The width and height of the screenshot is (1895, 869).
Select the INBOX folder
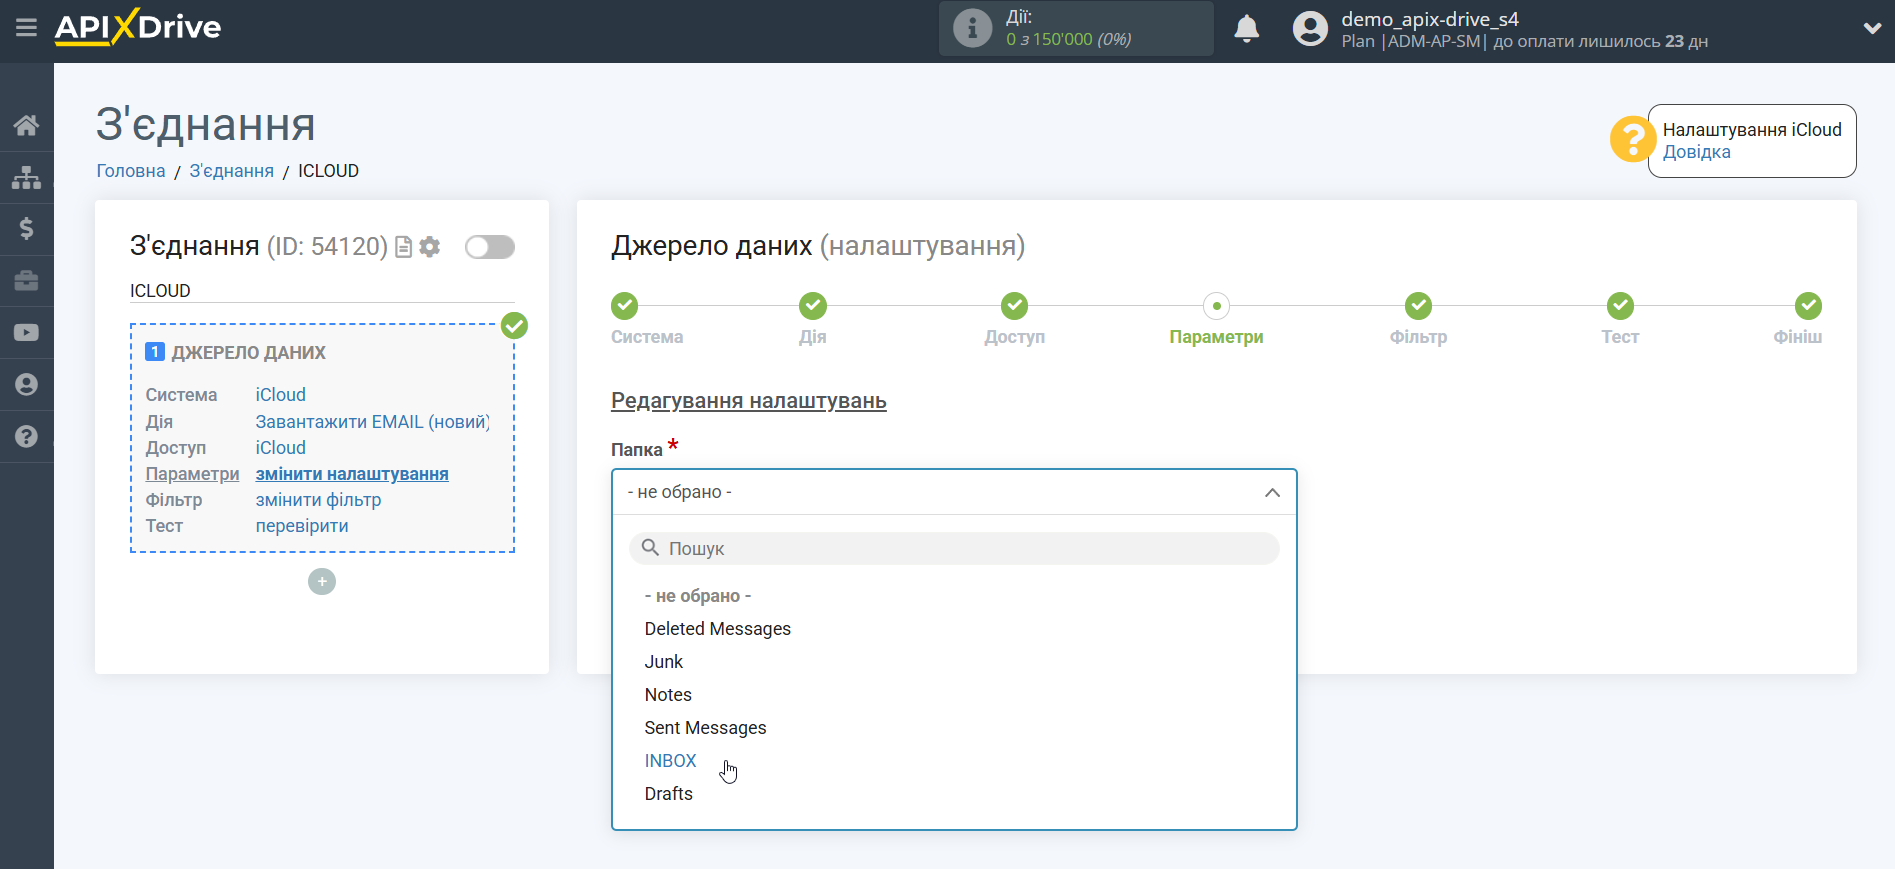(x=670, y=761)
